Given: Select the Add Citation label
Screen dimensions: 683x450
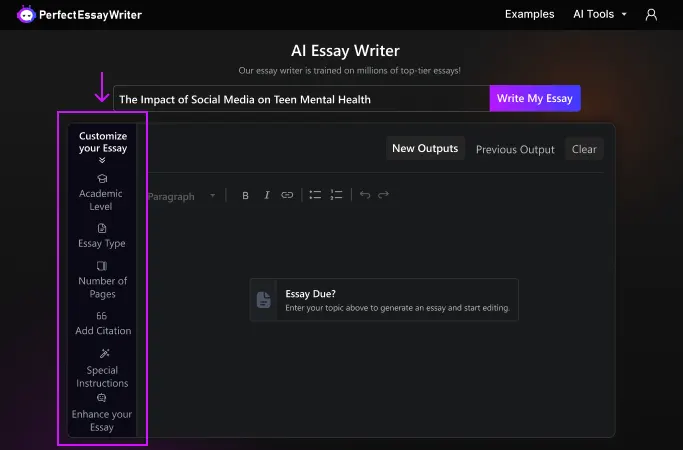Looking at the screenshot, I should [x=103, y=331].
